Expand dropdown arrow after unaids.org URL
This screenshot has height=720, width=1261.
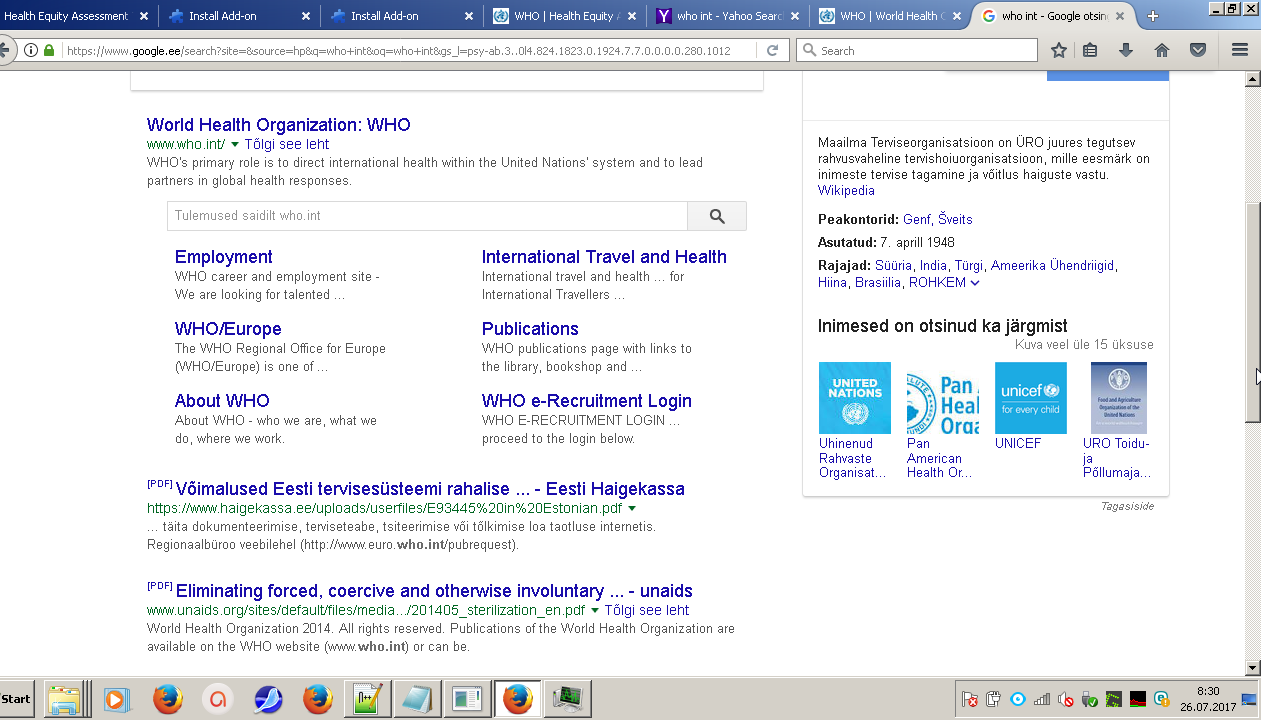point(595,611)
